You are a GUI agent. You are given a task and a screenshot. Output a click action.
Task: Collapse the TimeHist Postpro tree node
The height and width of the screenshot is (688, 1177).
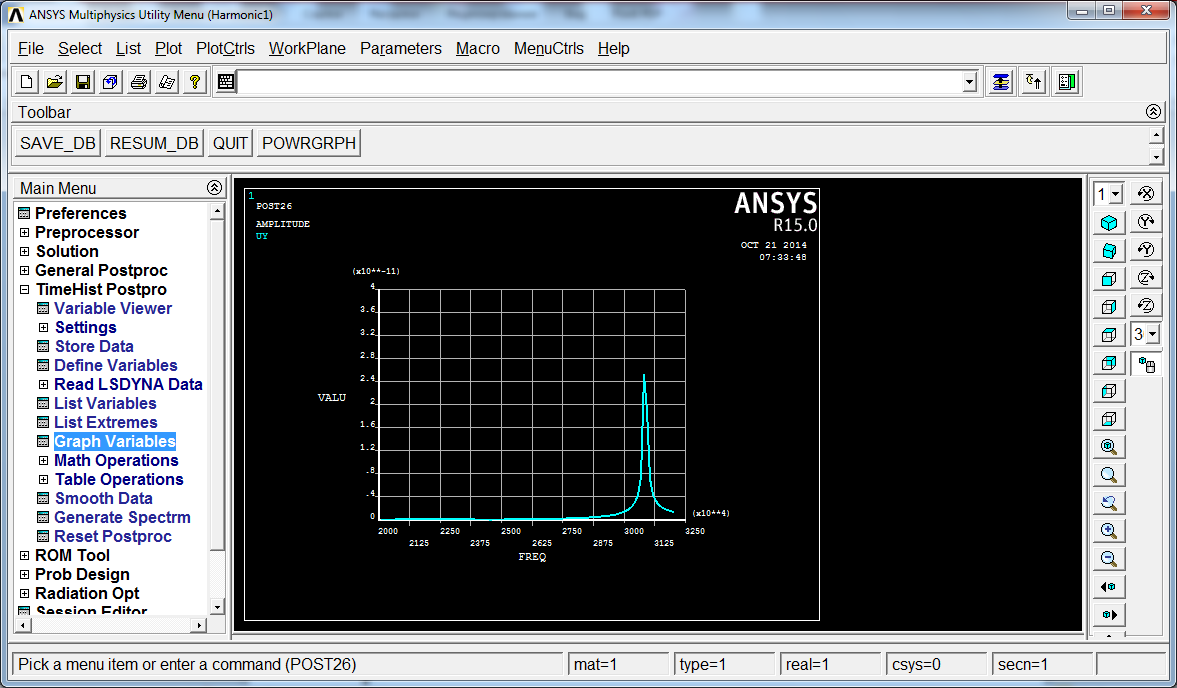point(24,290)
